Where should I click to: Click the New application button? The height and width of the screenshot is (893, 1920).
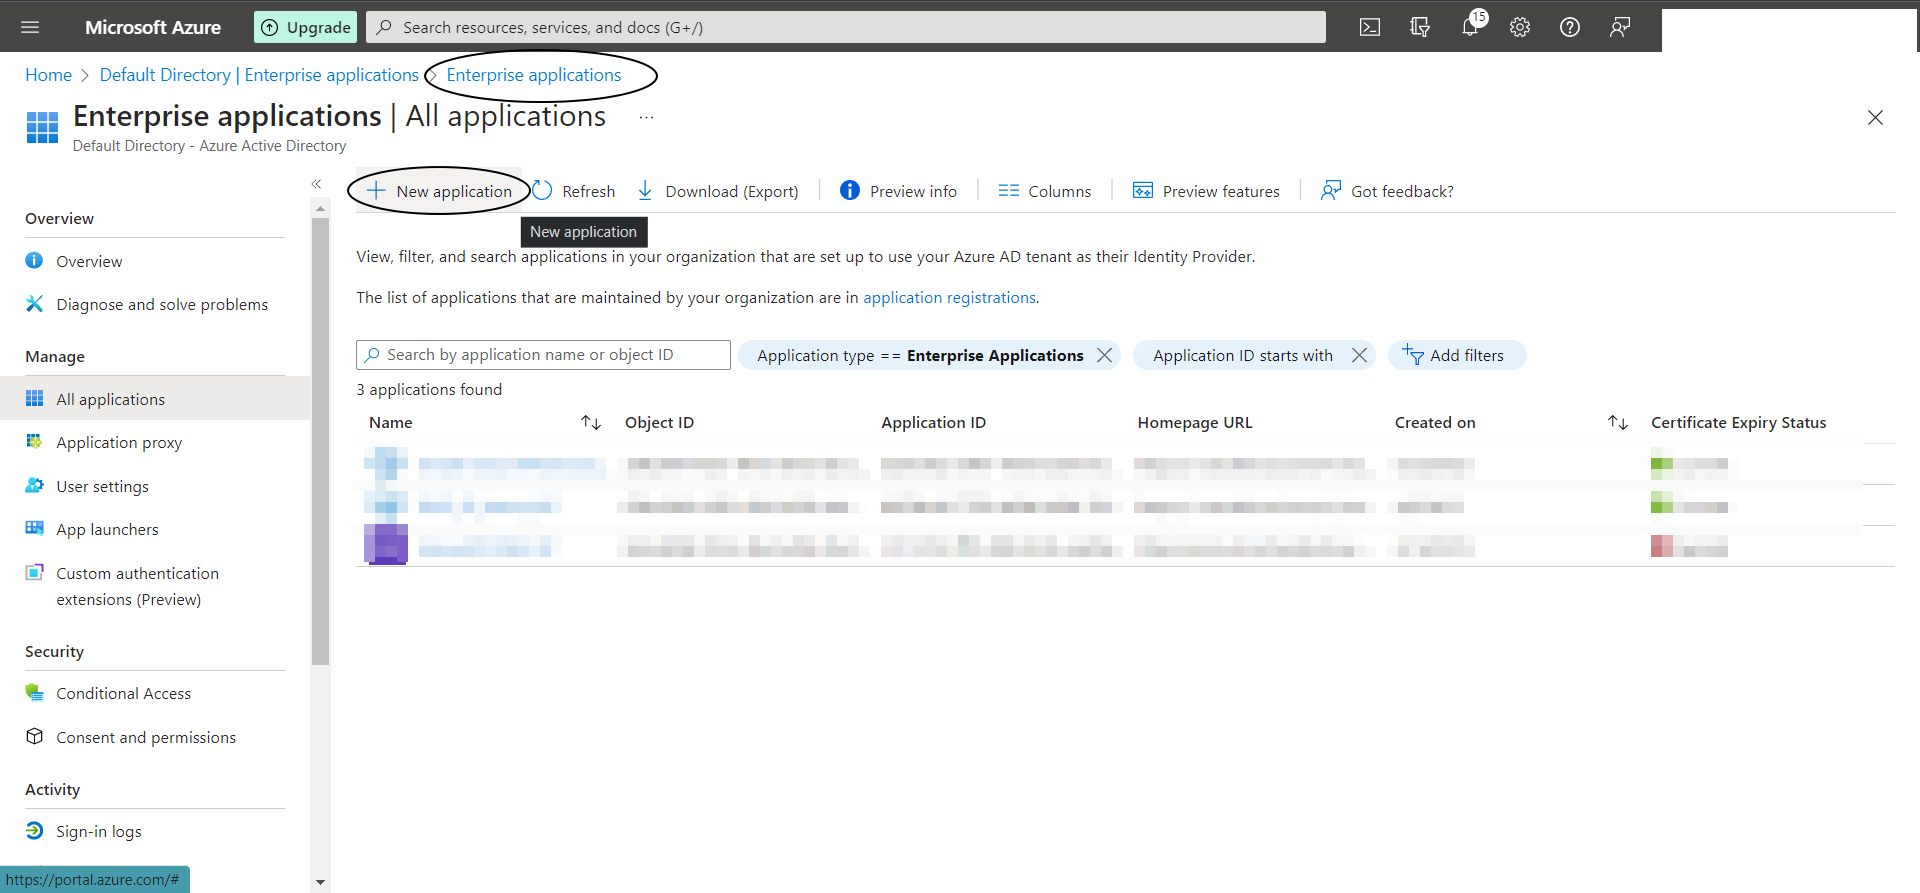[440, 191]
